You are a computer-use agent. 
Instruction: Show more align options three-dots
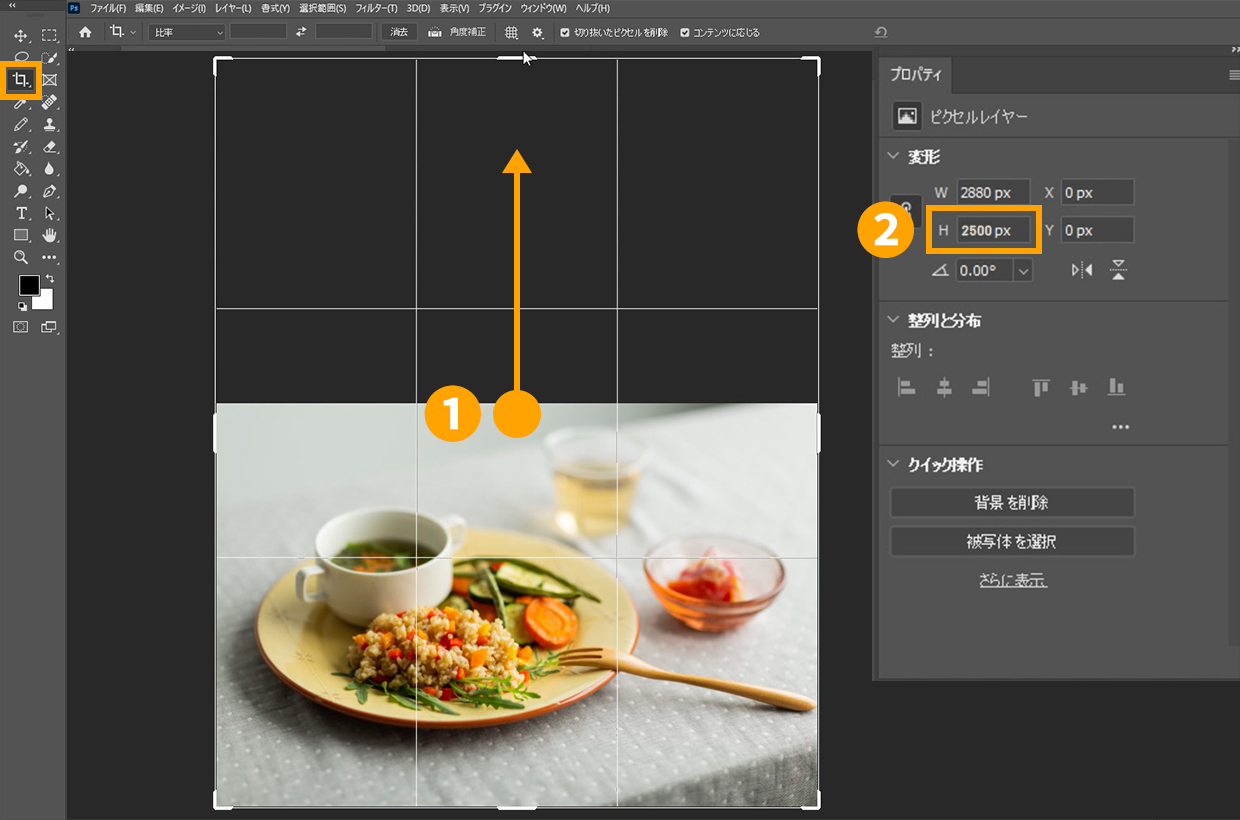(x=1120, y=427)
